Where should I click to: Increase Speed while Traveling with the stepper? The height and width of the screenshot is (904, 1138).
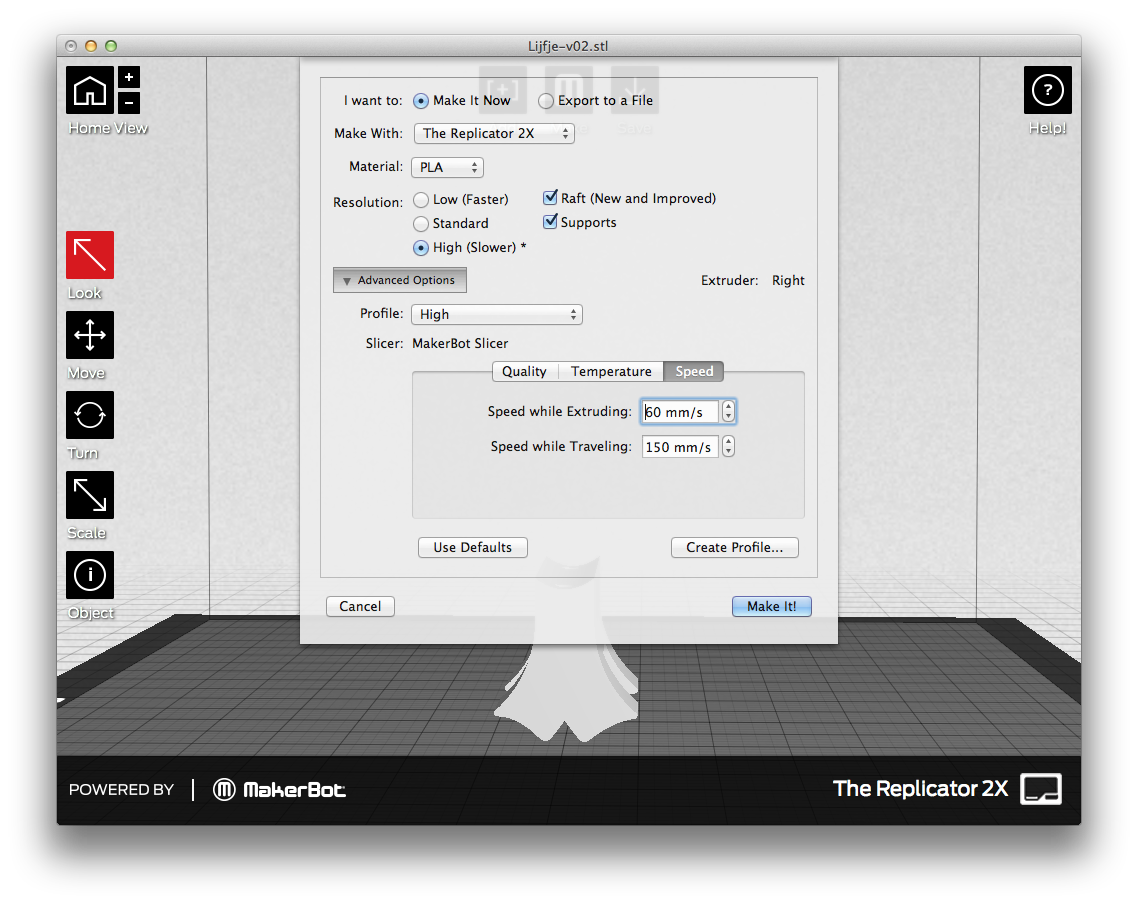pyautogui.click(x=728, y=442)
